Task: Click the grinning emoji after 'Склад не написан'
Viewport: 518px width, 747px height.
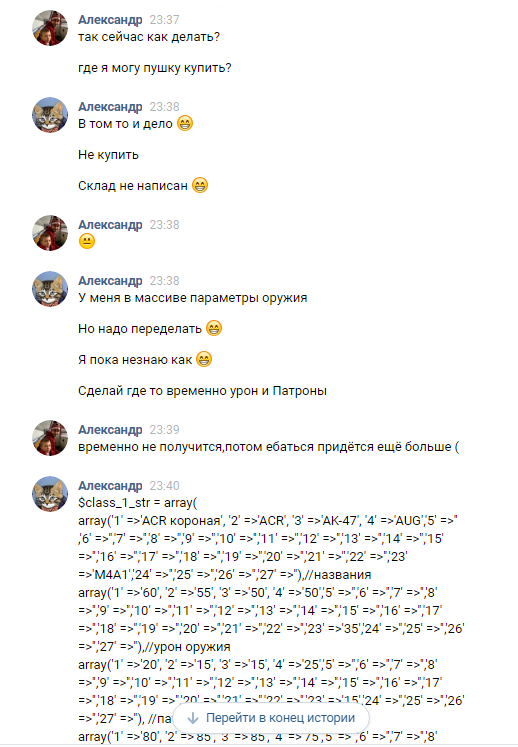Action: click(x=200, y=185)
